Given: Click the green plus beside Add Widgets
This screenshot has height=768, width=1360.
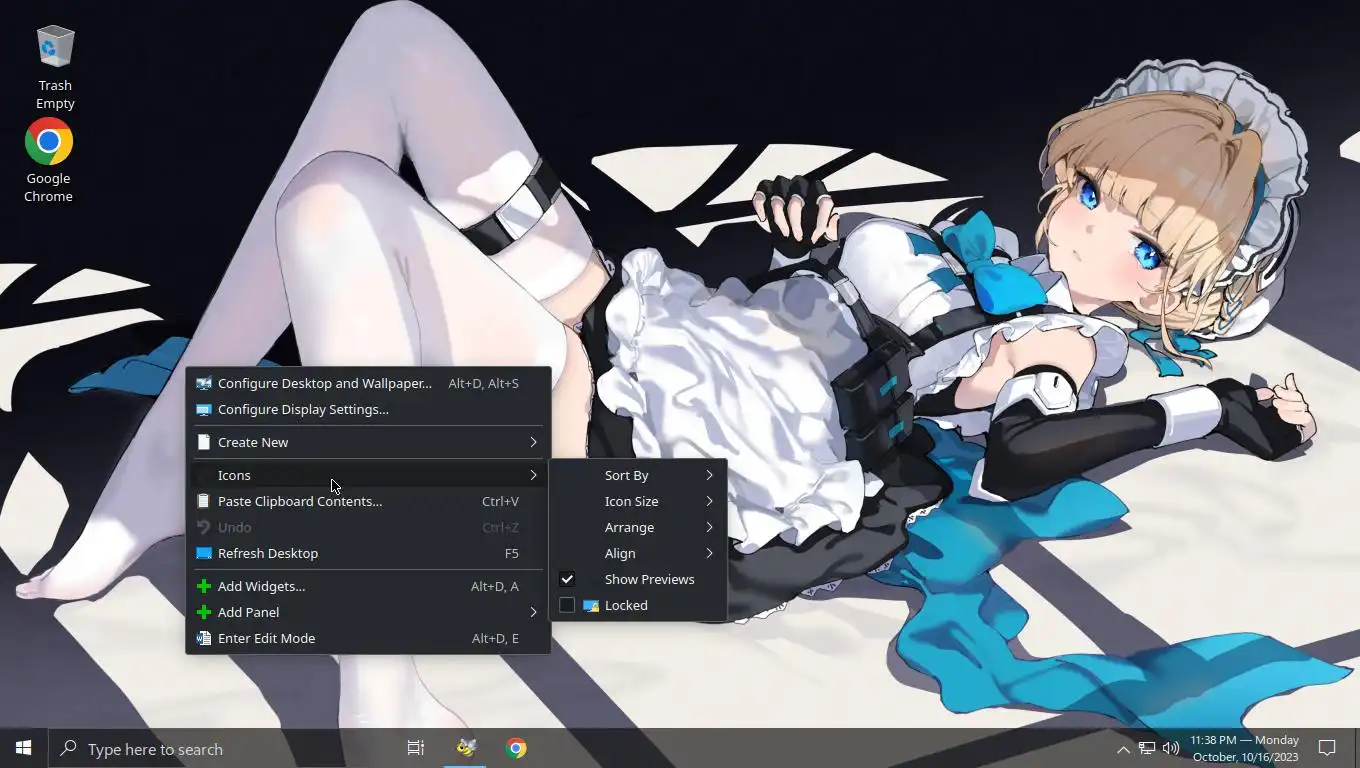Looking at the screenshot, I should 204,586.
